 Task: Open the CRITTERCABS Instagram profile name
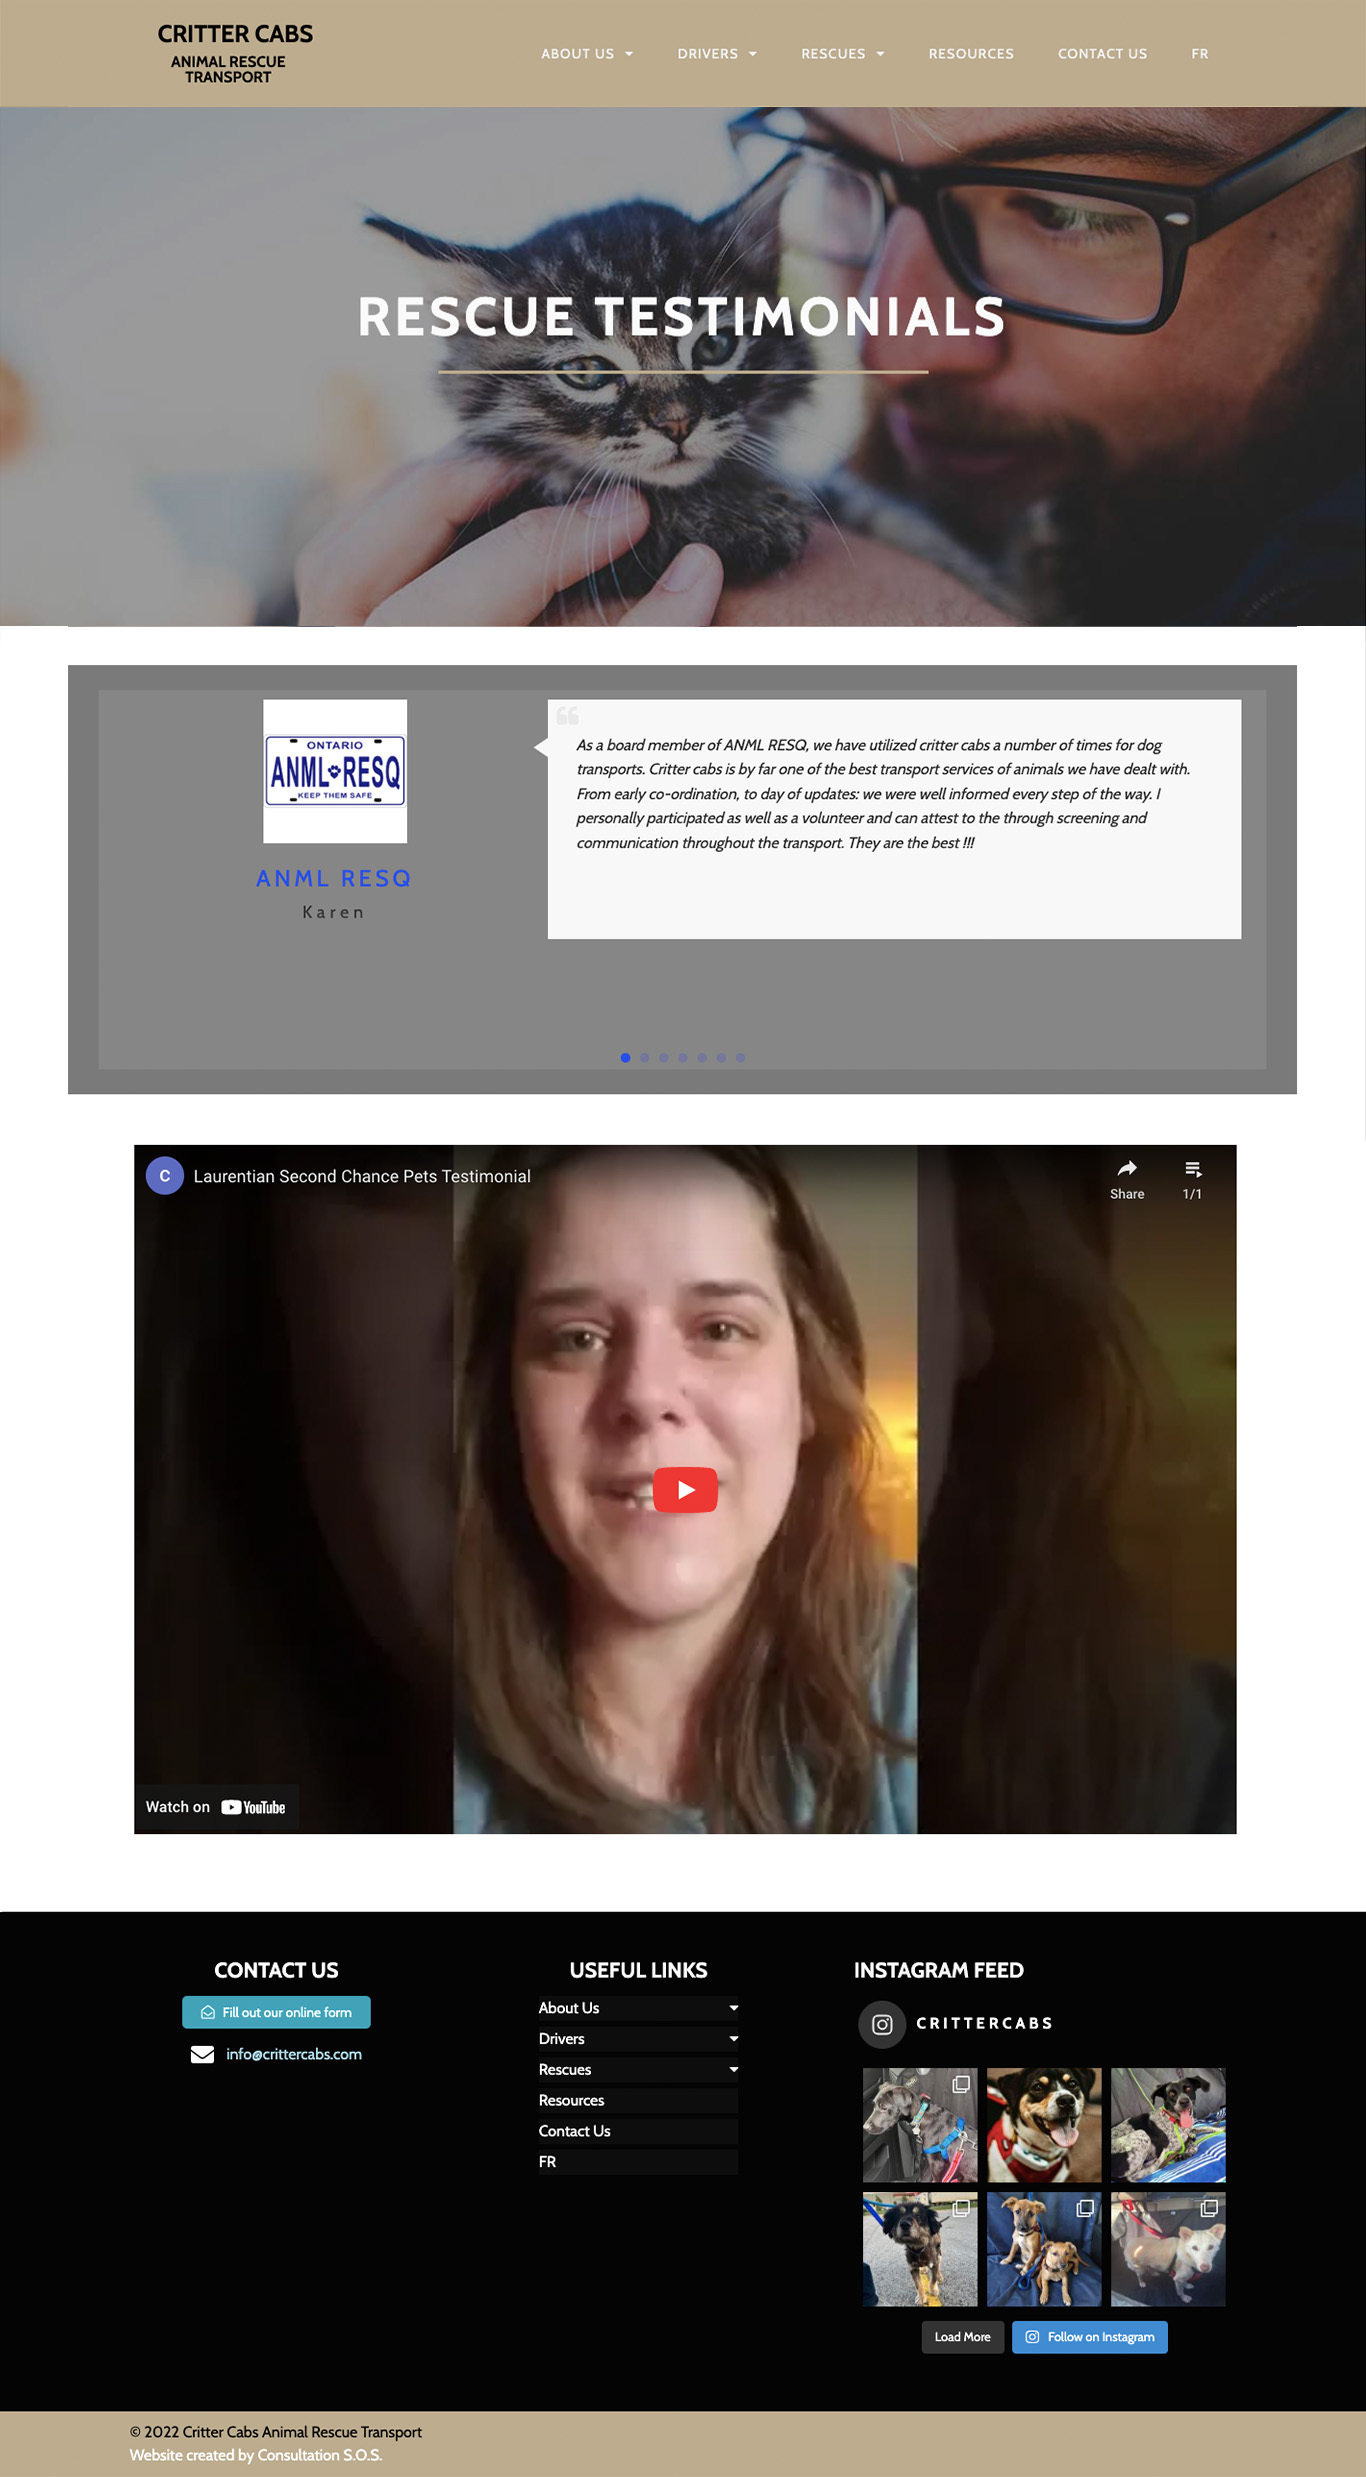(x=985, y=2023)
